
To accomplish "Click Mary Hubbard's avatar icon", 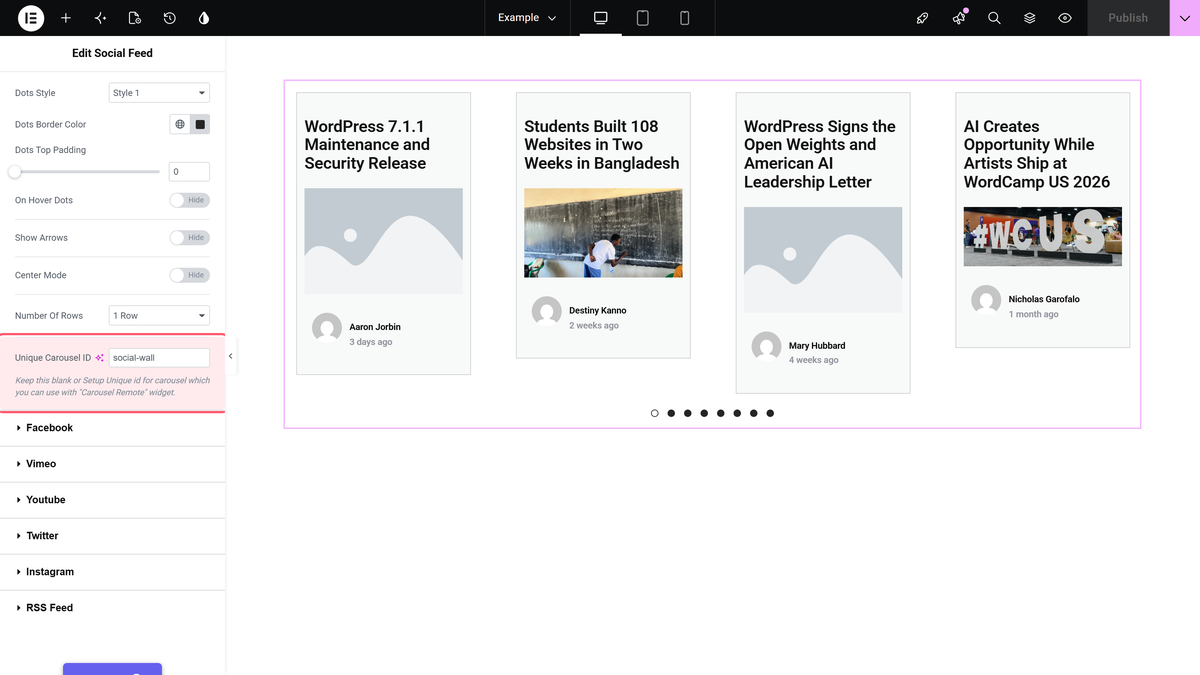I will tap(767, 346).
